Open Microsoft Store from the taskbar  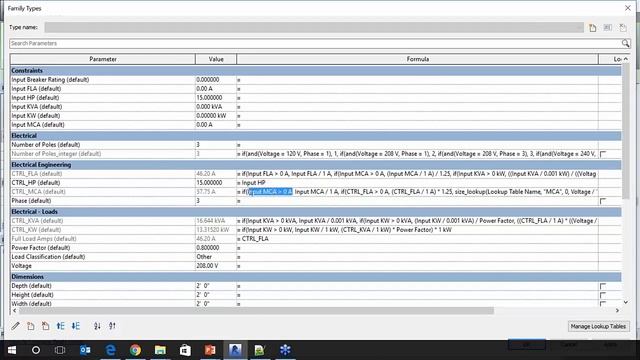[185, 350]
